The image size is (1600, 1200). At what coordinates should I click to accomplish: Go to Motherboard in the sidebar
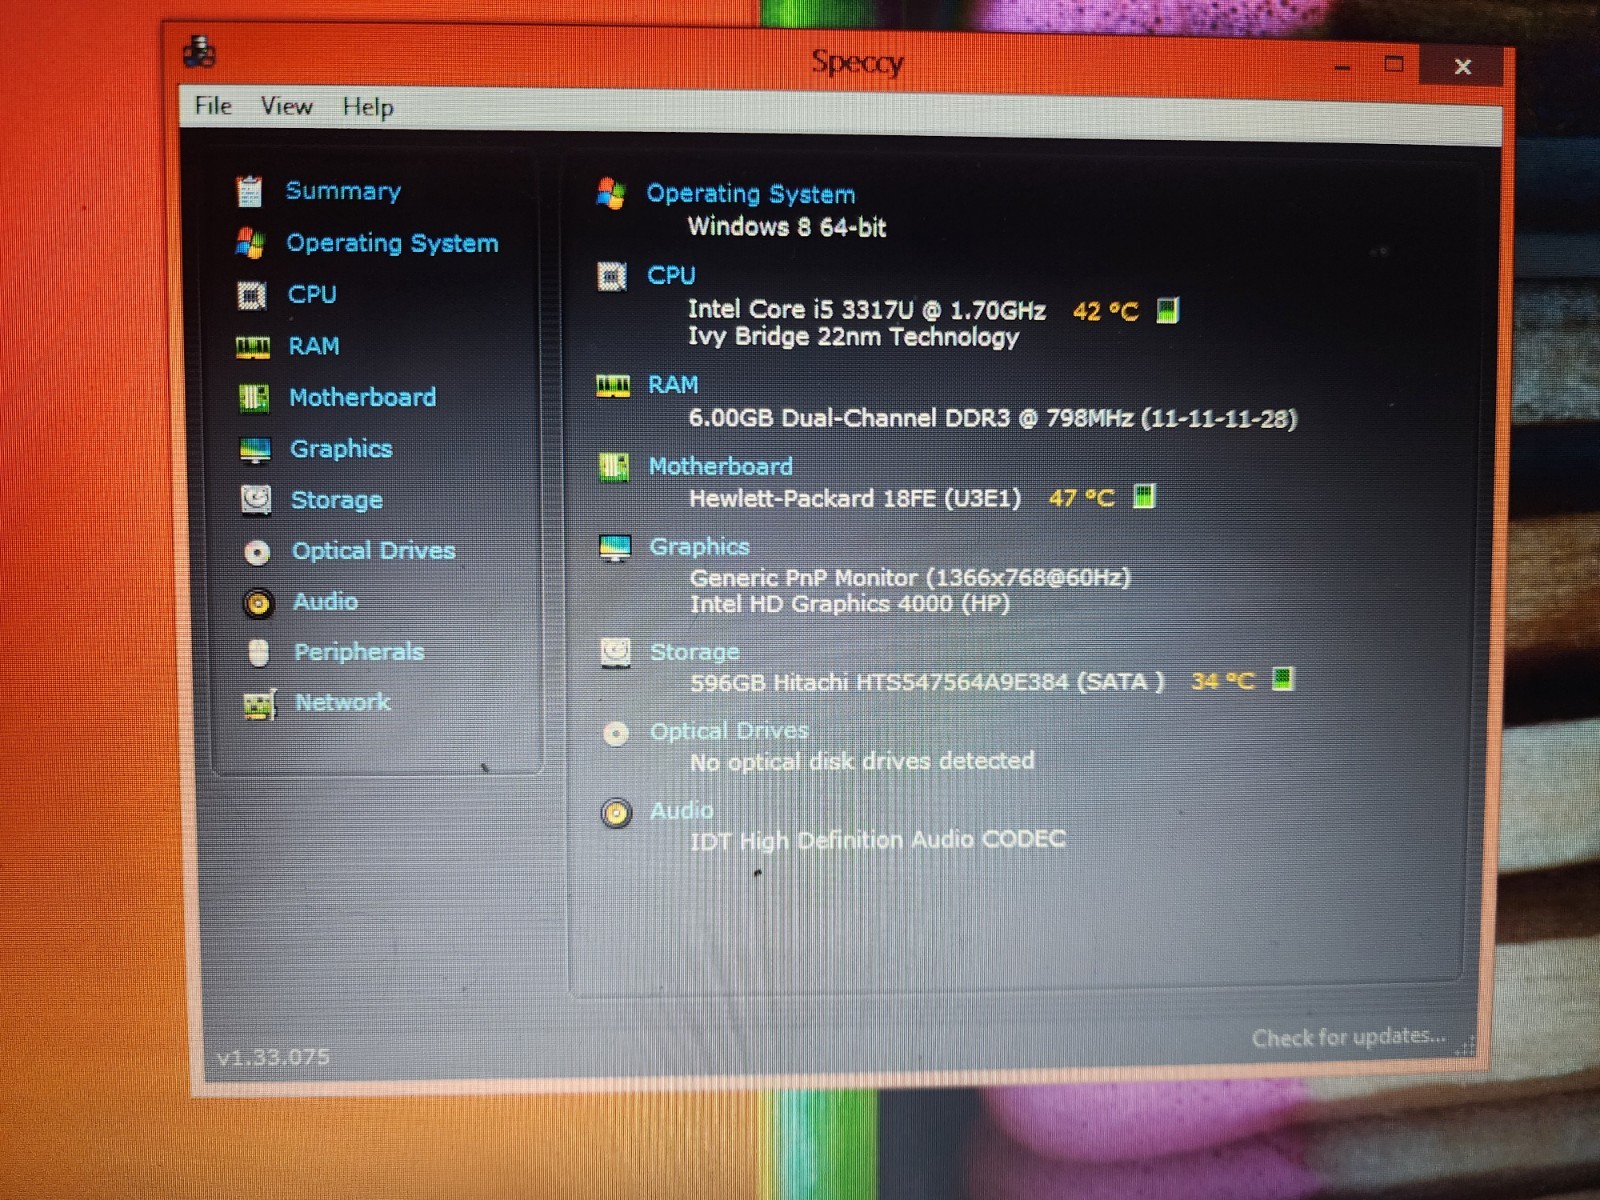(362, 397)
